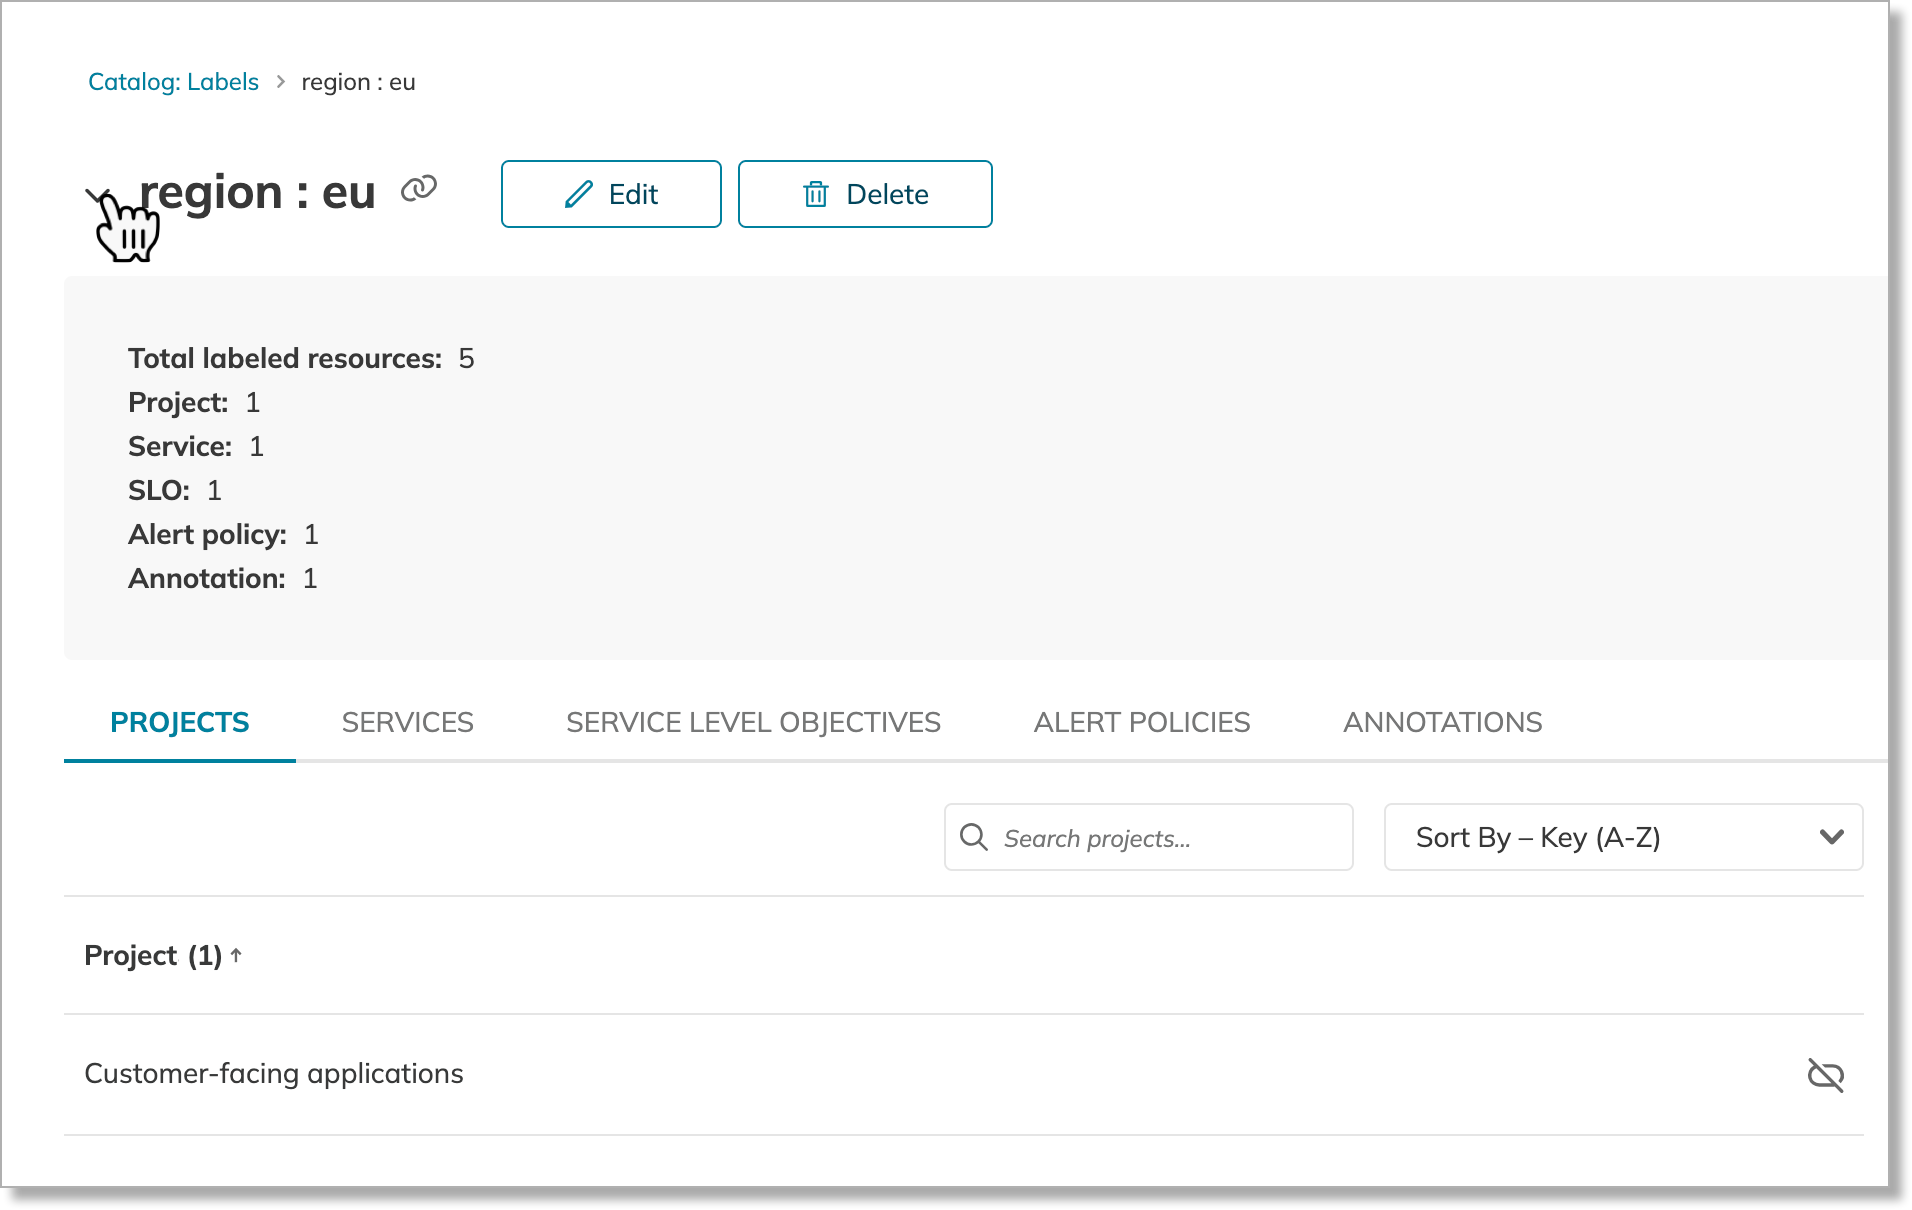
Task: Click the region : eu breadcrumb item
Action: pos(358,82)
